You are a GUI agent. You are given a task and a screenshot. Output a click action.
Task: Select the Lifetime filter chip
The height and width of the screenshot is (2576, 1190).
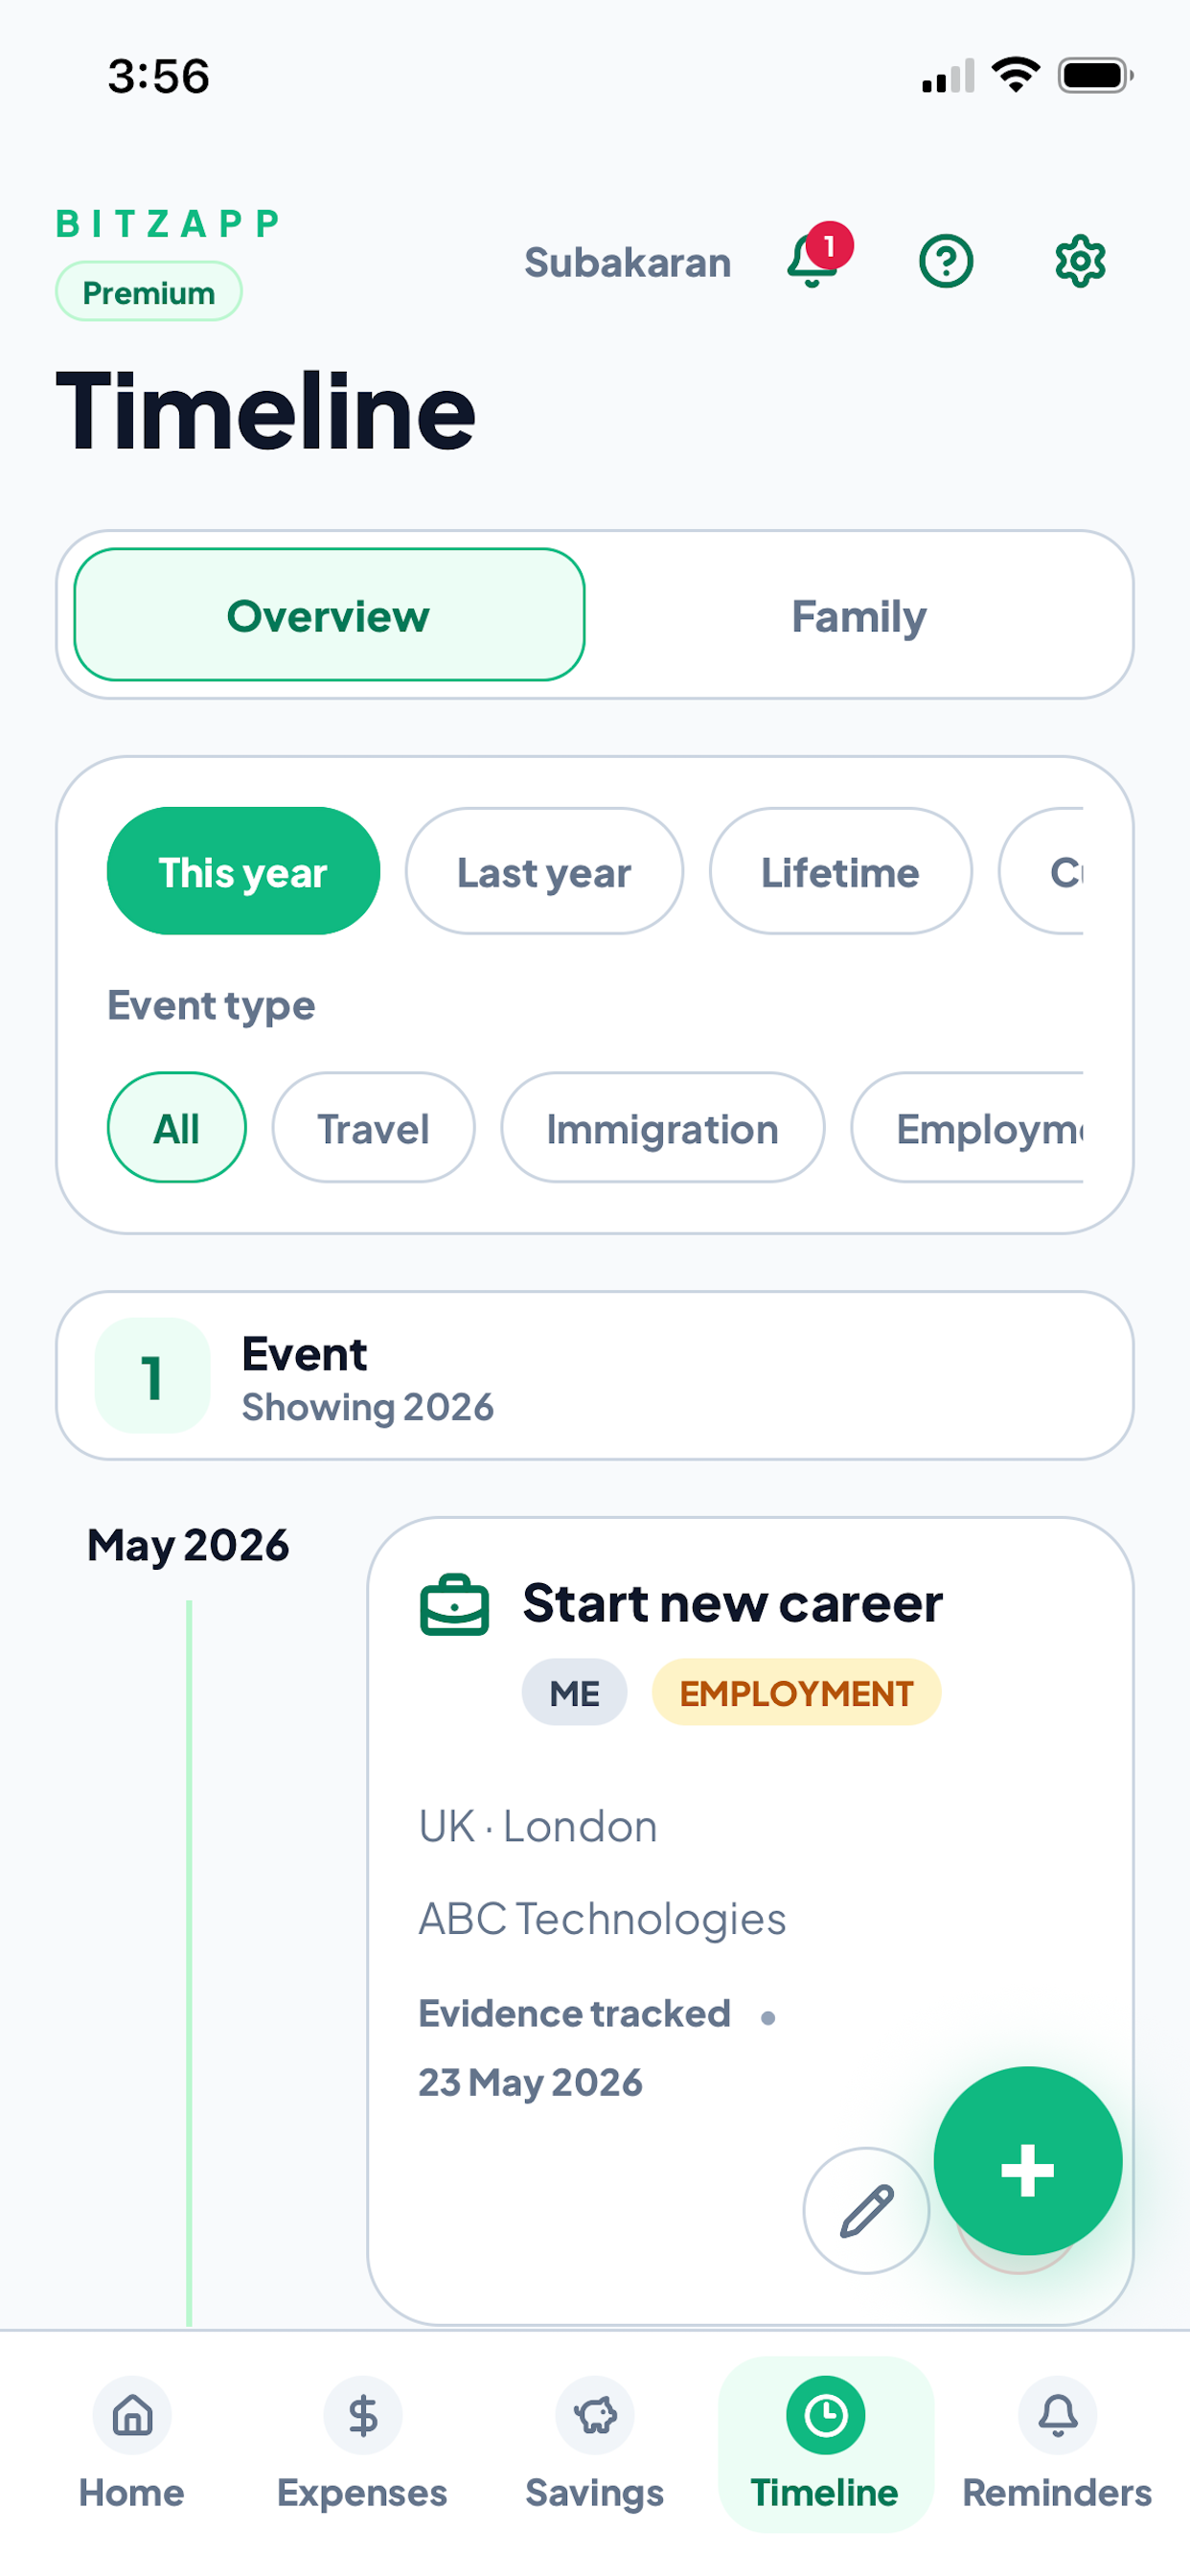click(840, 871)
